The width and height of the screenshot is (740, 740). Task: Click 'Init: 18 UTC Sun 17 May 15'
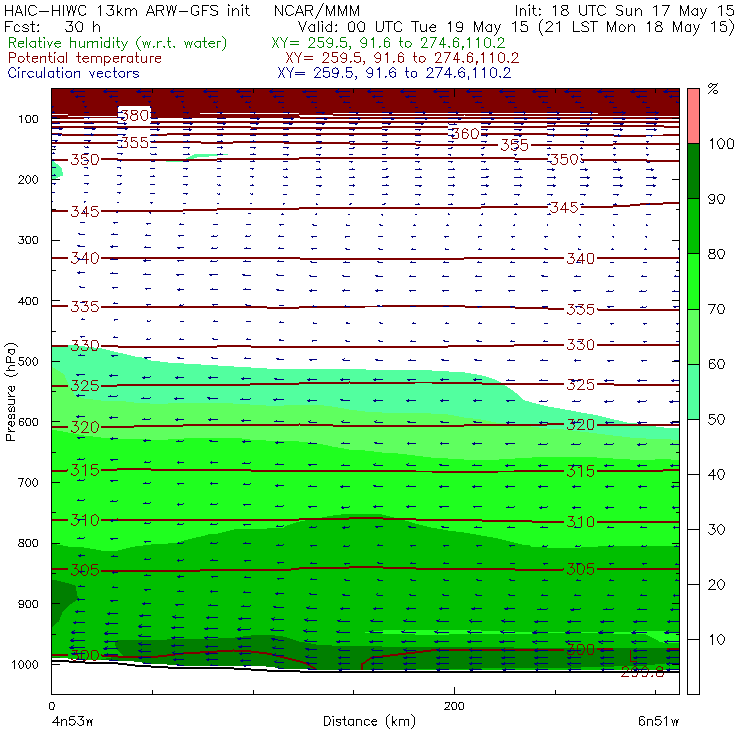(x=624, y=10)
